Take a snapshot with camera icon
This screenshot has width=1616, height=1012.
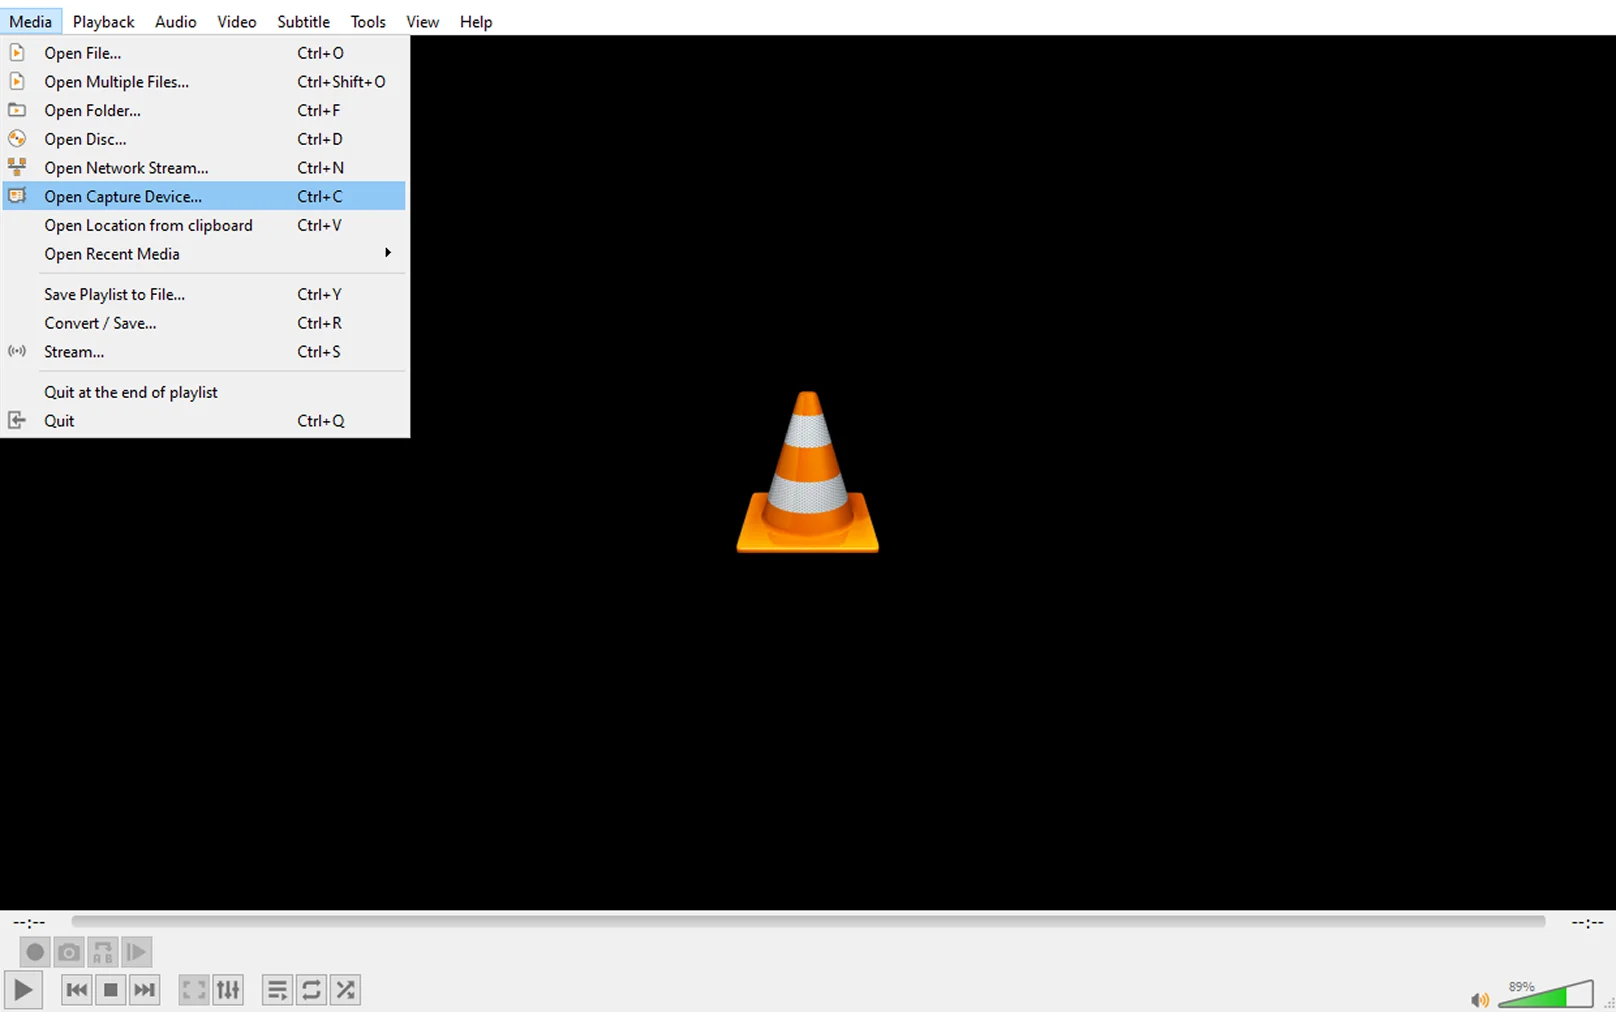tap(69, 952)
